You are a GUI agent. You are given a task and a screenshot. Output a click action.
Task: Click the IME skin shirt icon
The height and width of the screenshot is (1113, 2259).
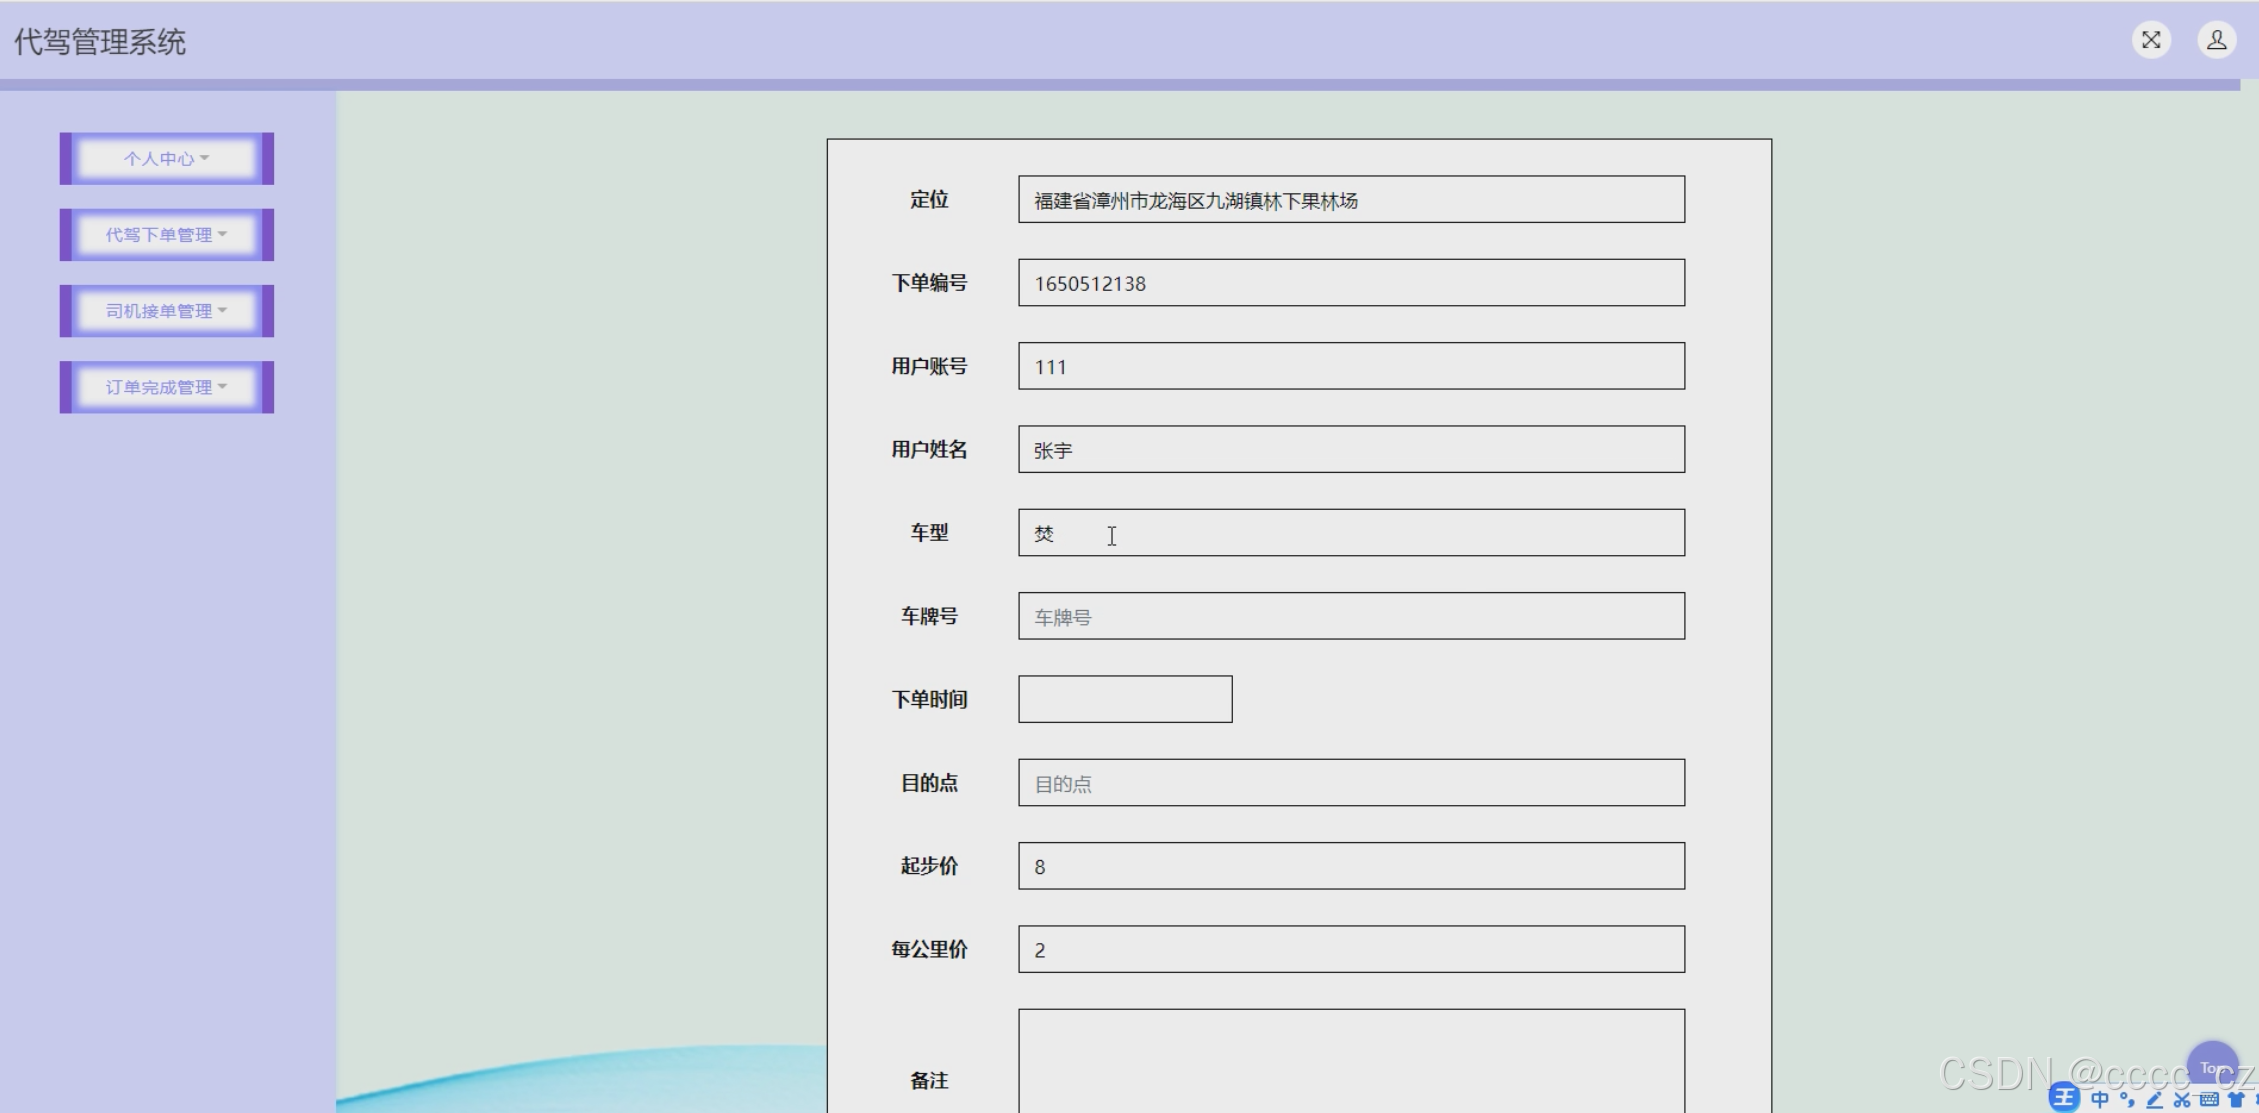[x=2237, y=1099]
